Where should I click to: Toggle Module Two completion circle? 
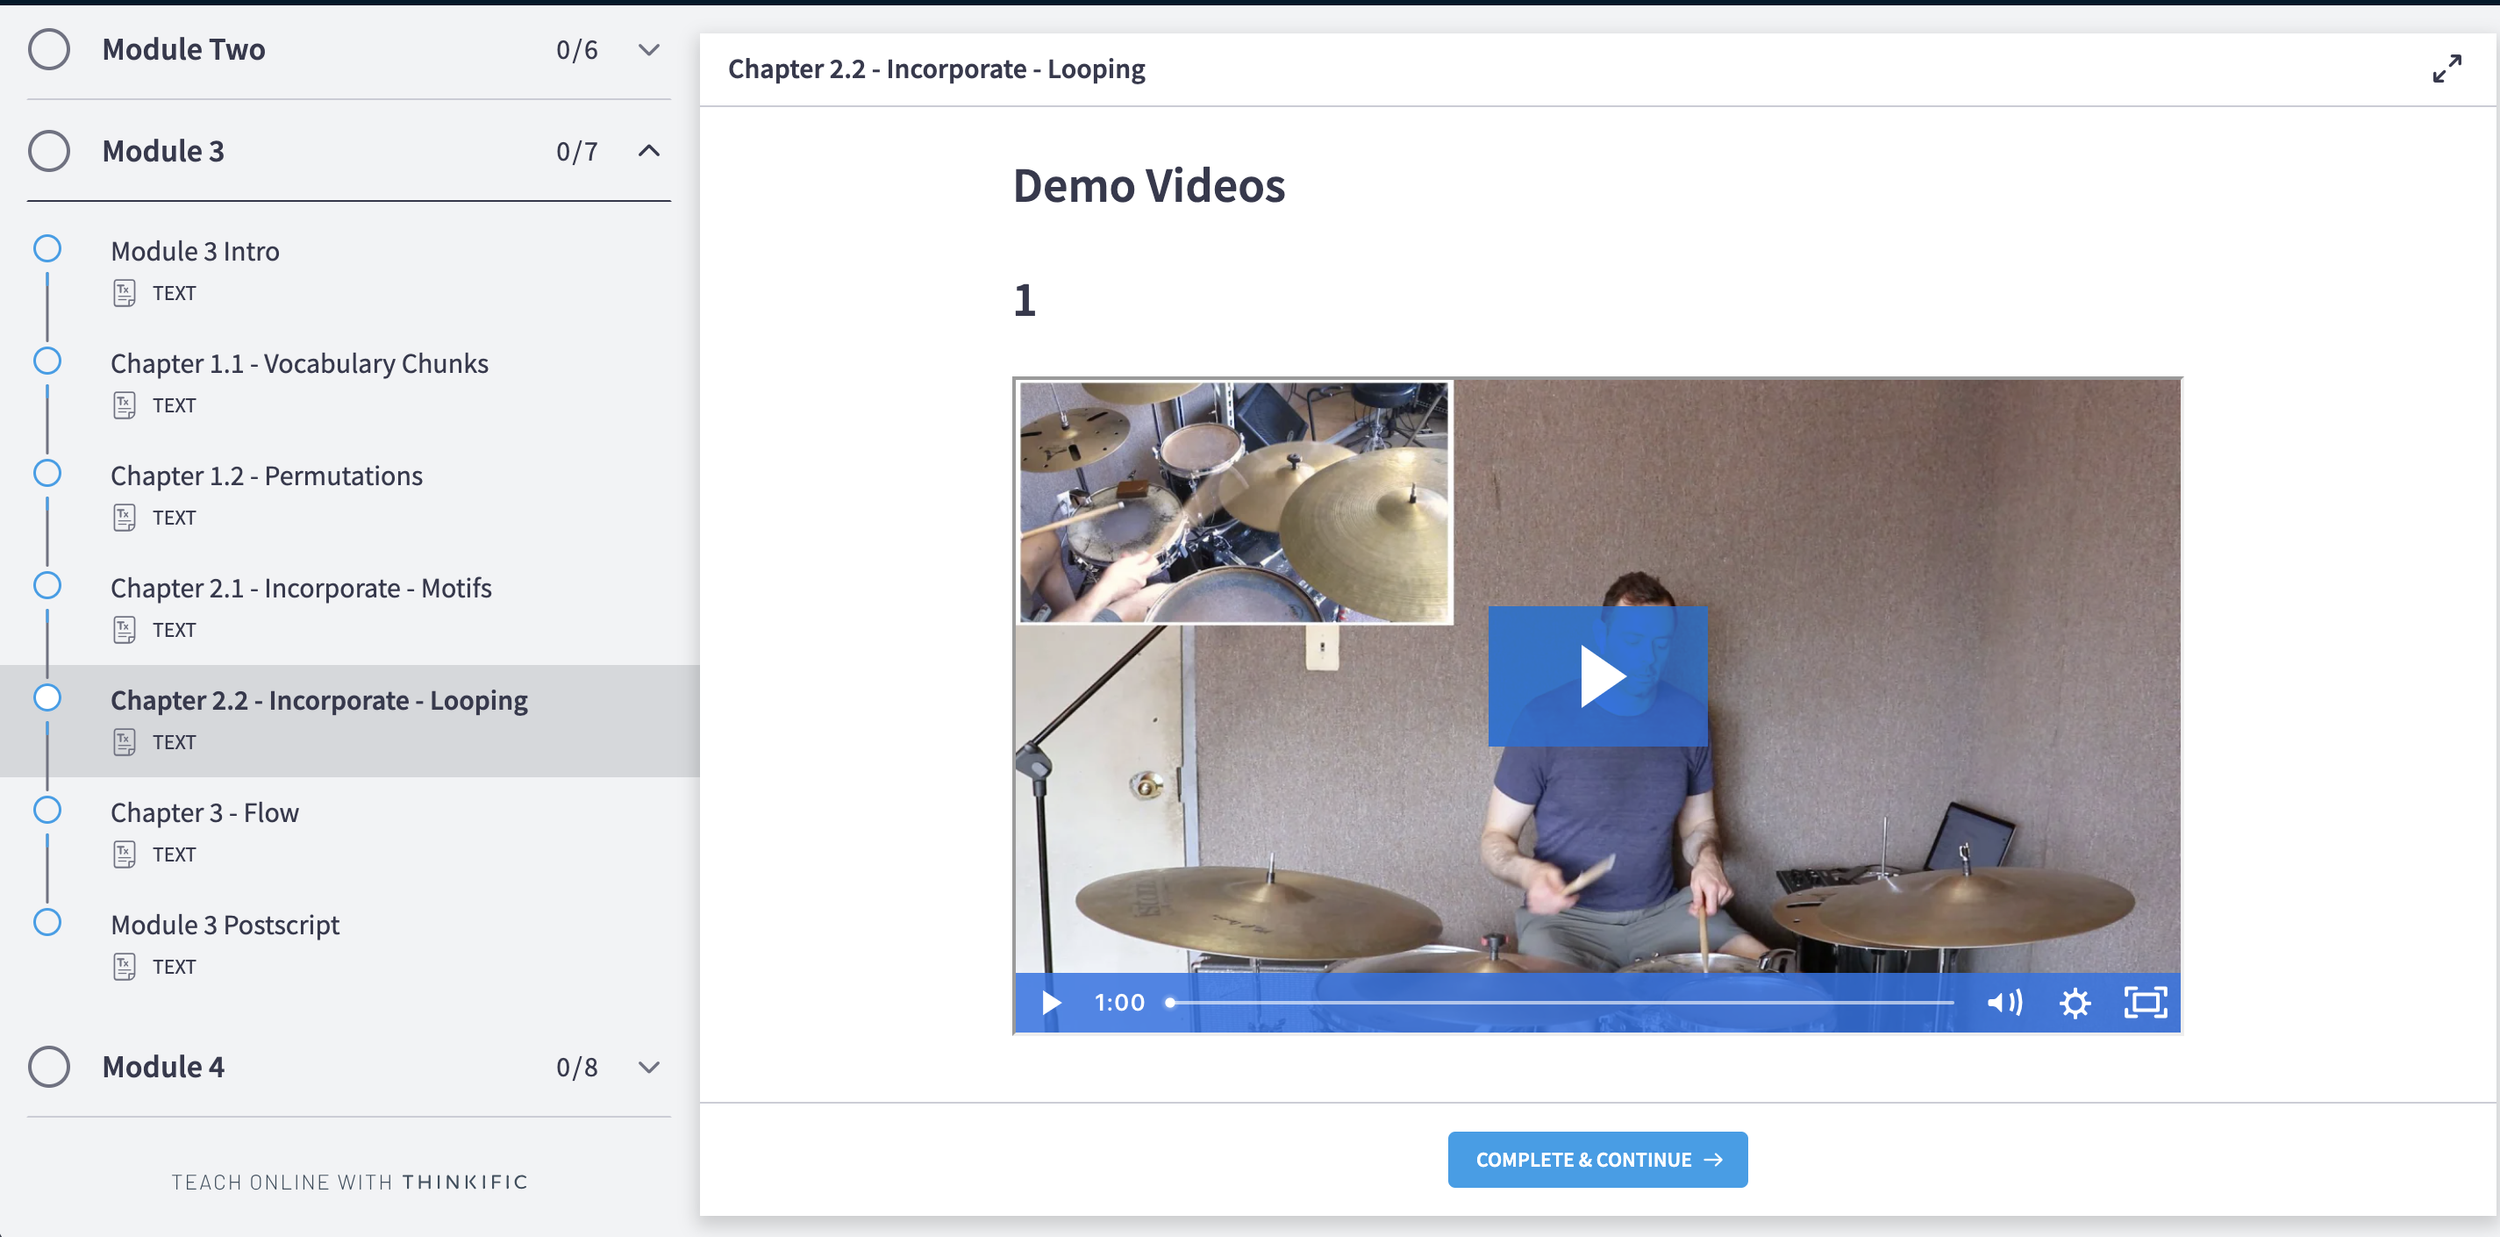(49, 49)
